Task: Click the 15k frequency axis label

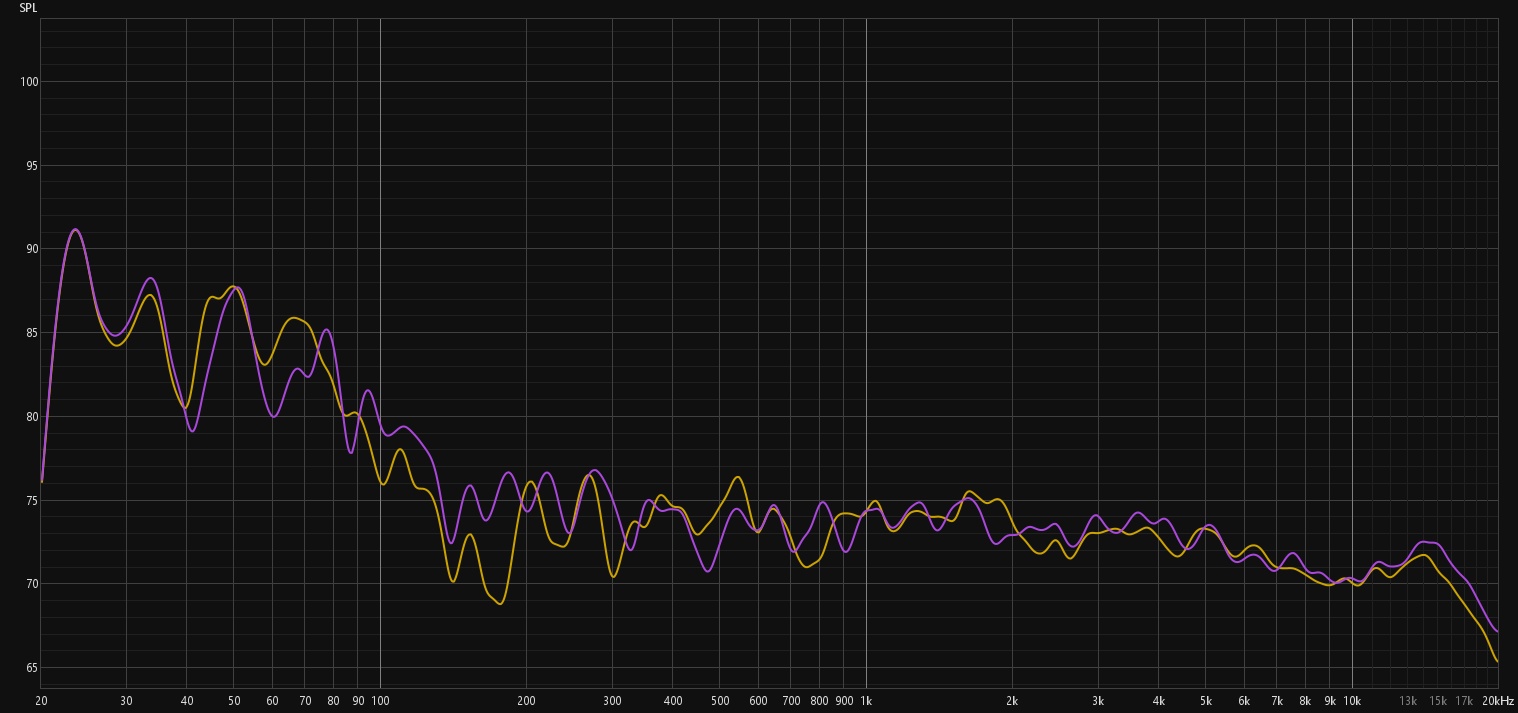Action: coord(1438,701)
